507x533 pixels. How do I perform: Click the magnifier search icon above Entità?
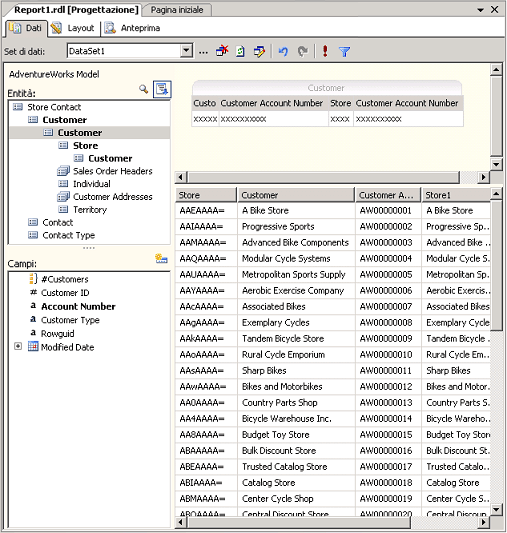pyautogui.click(x=143, y=89)
